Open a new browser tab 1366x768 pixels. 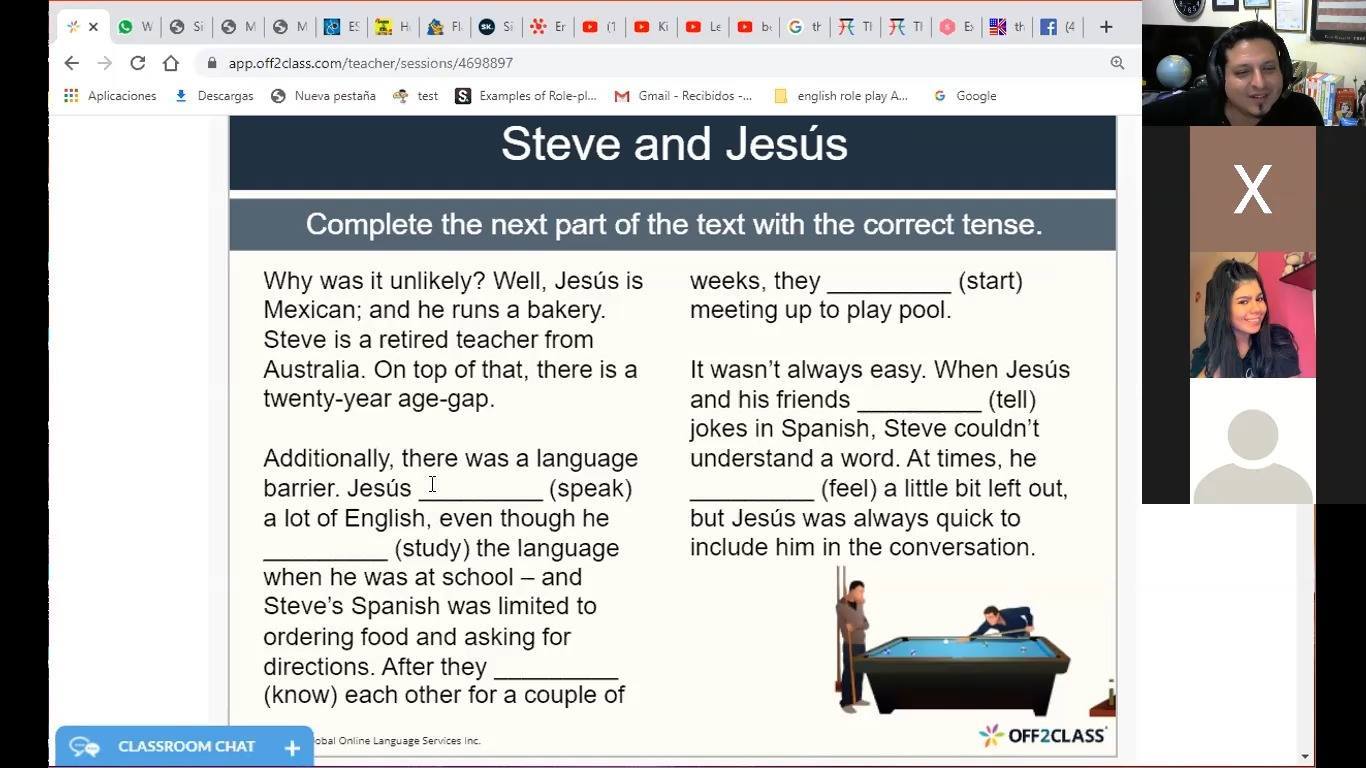1106,27
